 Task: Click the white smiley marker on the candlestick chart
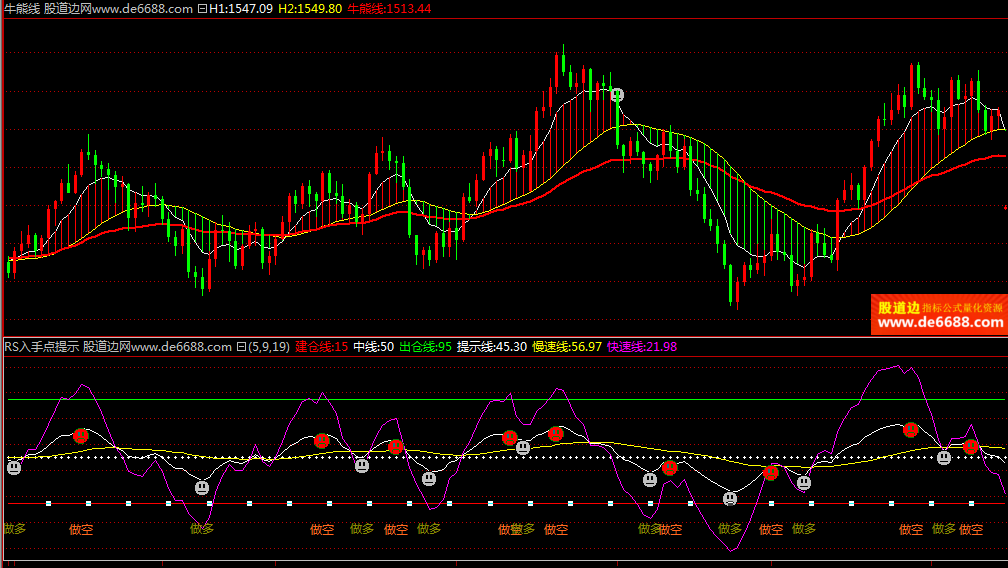click(x=617, y=95)
